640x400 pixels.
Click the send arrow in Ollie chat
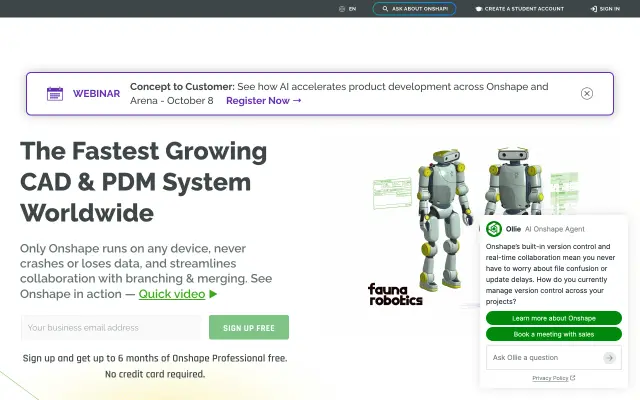(x=609, y=358)
